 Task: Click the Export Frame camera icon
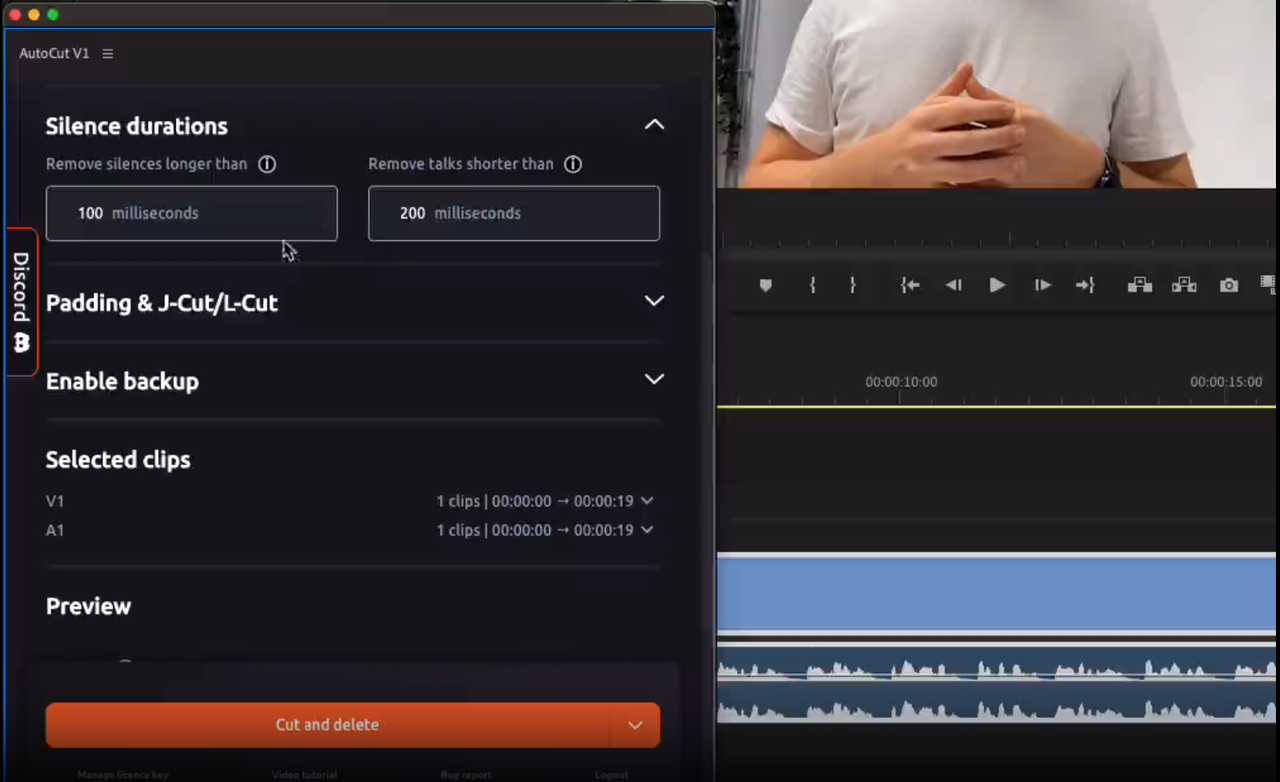[x=1228, y=286]
